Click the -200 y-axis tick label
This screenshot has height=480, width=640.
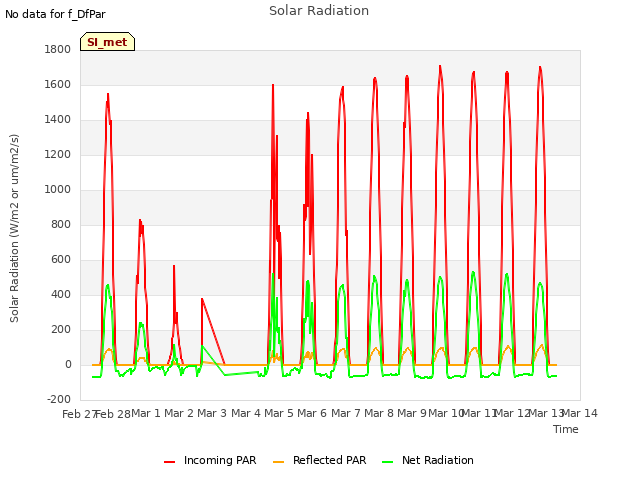tap(59, 399)
